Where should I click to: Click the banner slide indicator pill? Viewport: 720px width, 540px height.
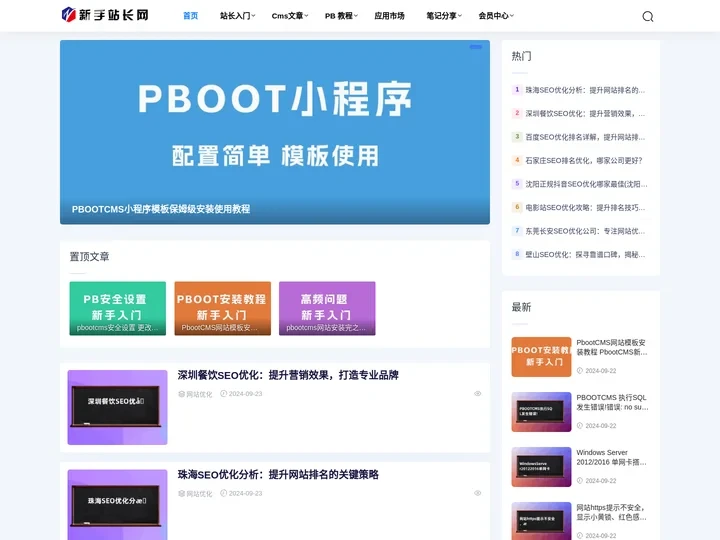476,47
